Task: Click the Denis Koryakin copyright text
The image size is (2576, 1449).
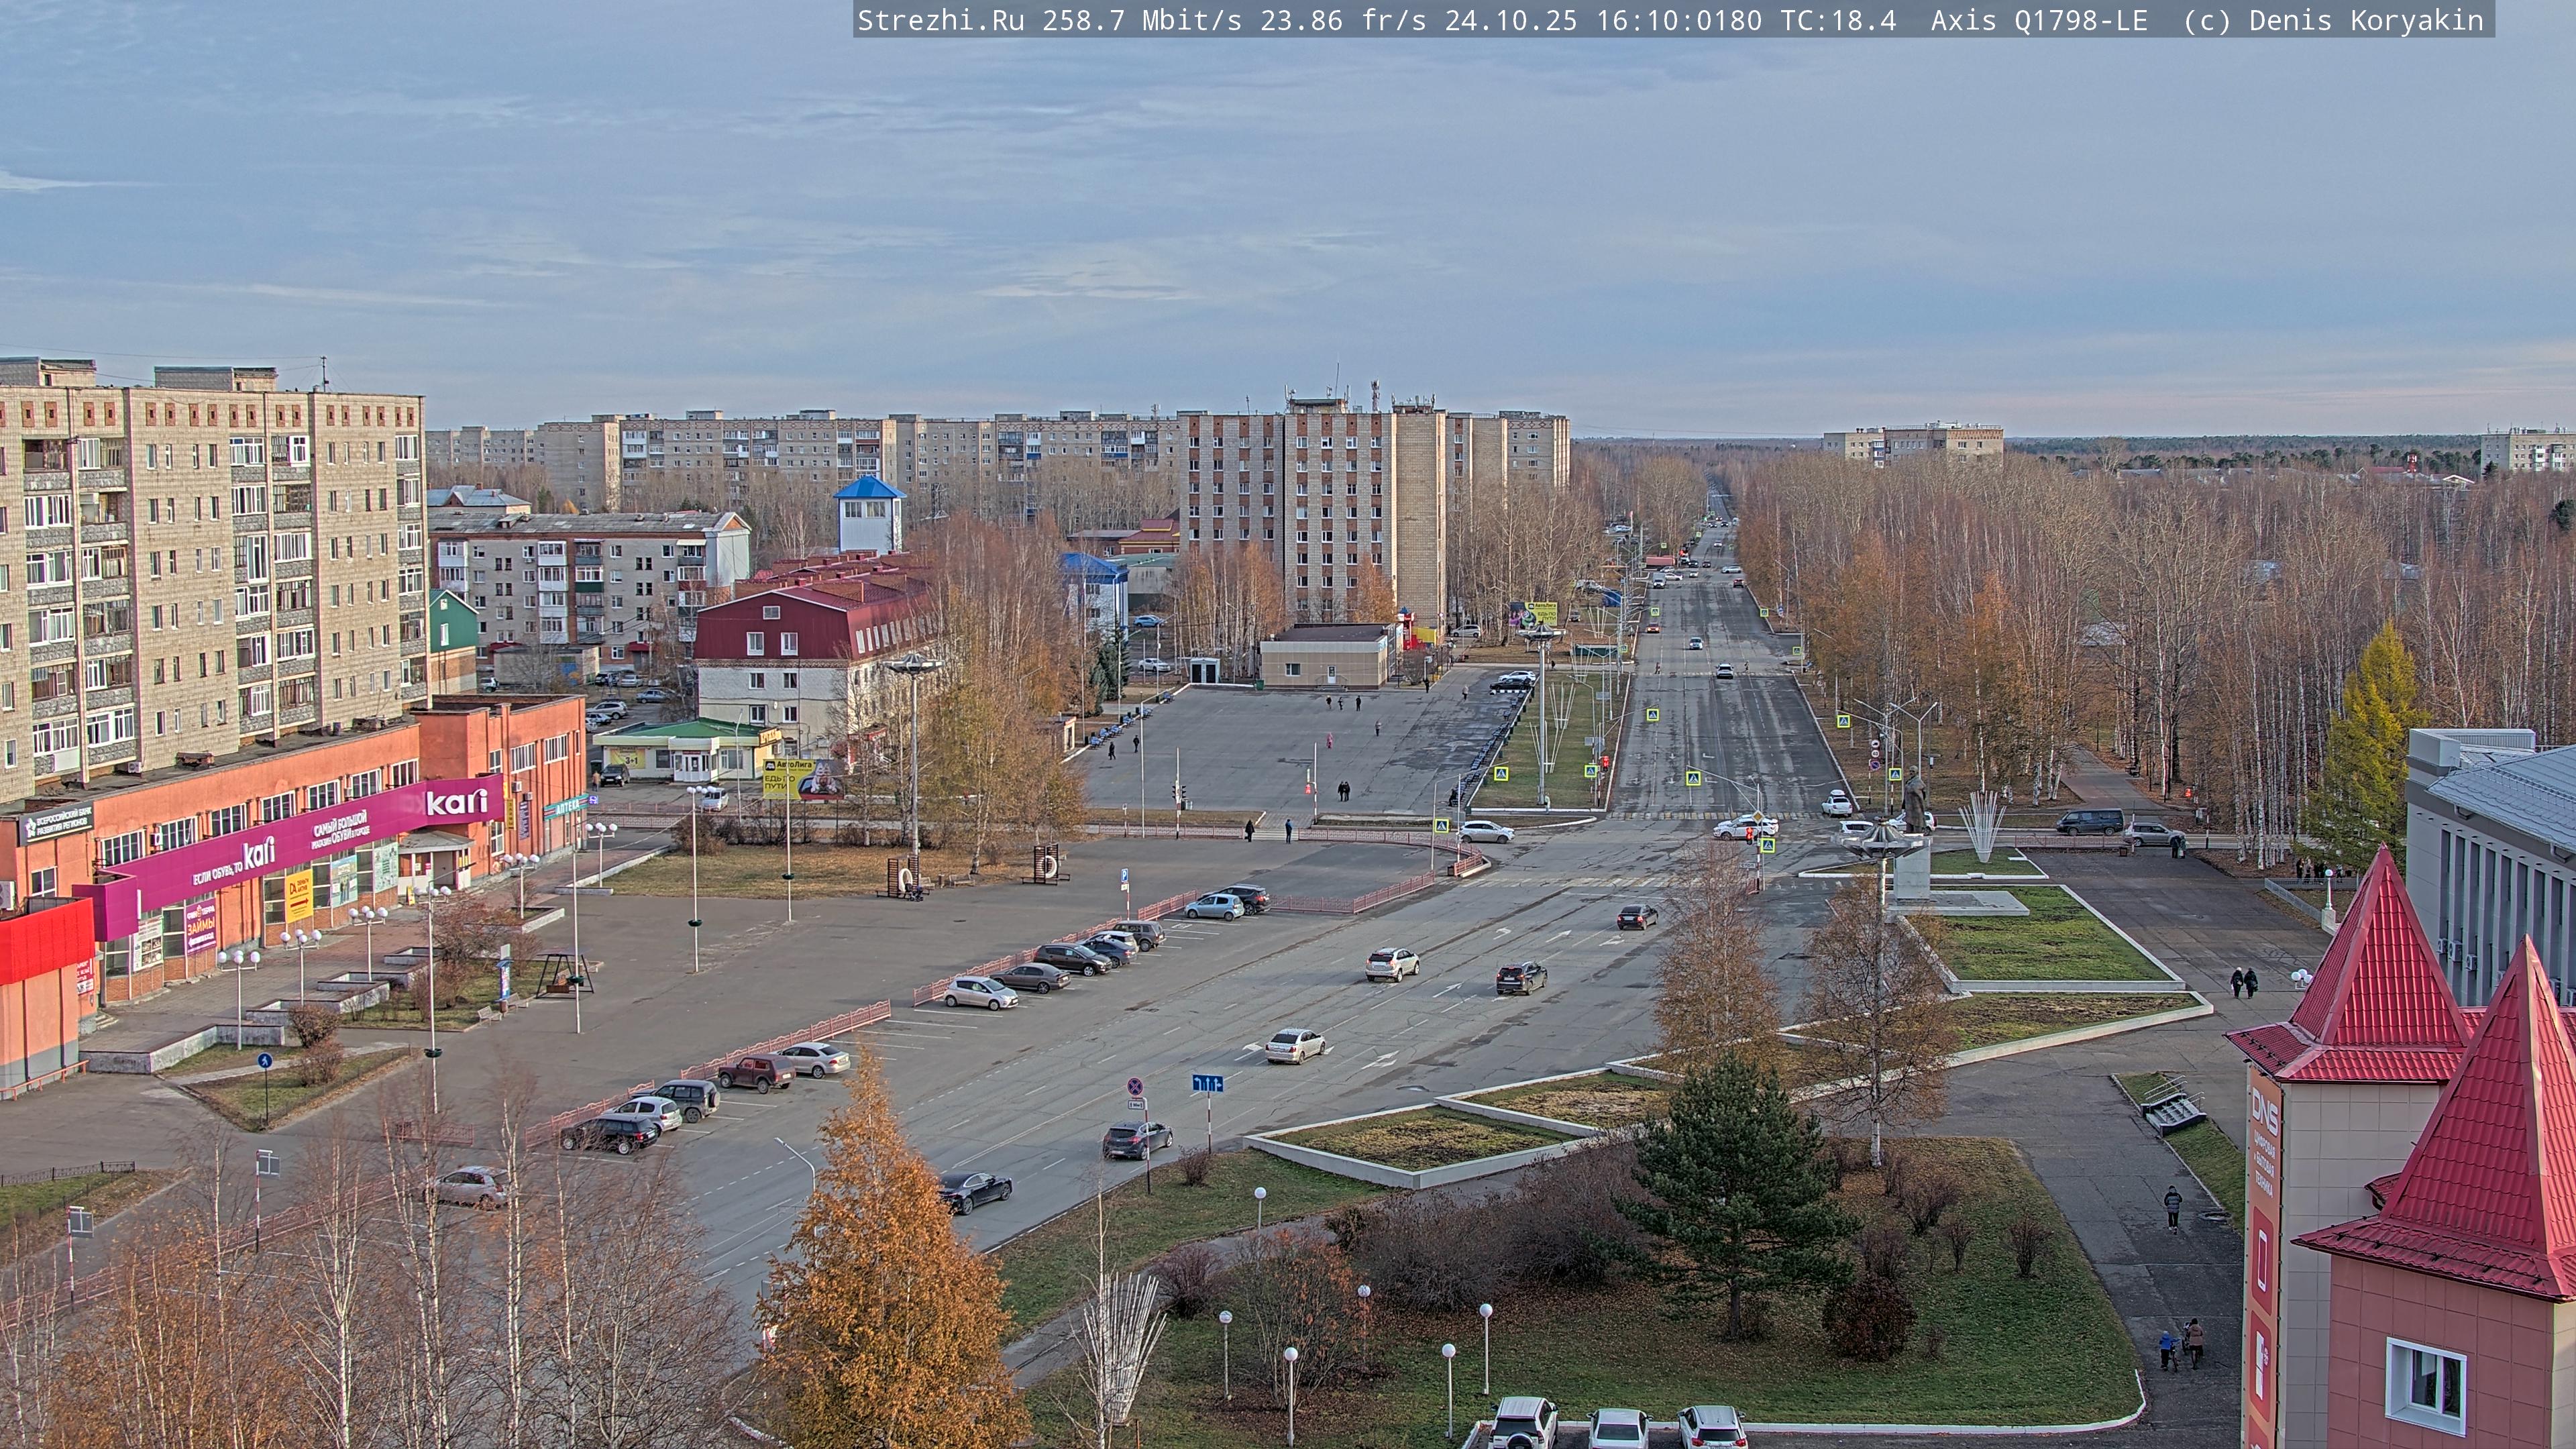Action: pyautogui.click(x=2366, y=20)
